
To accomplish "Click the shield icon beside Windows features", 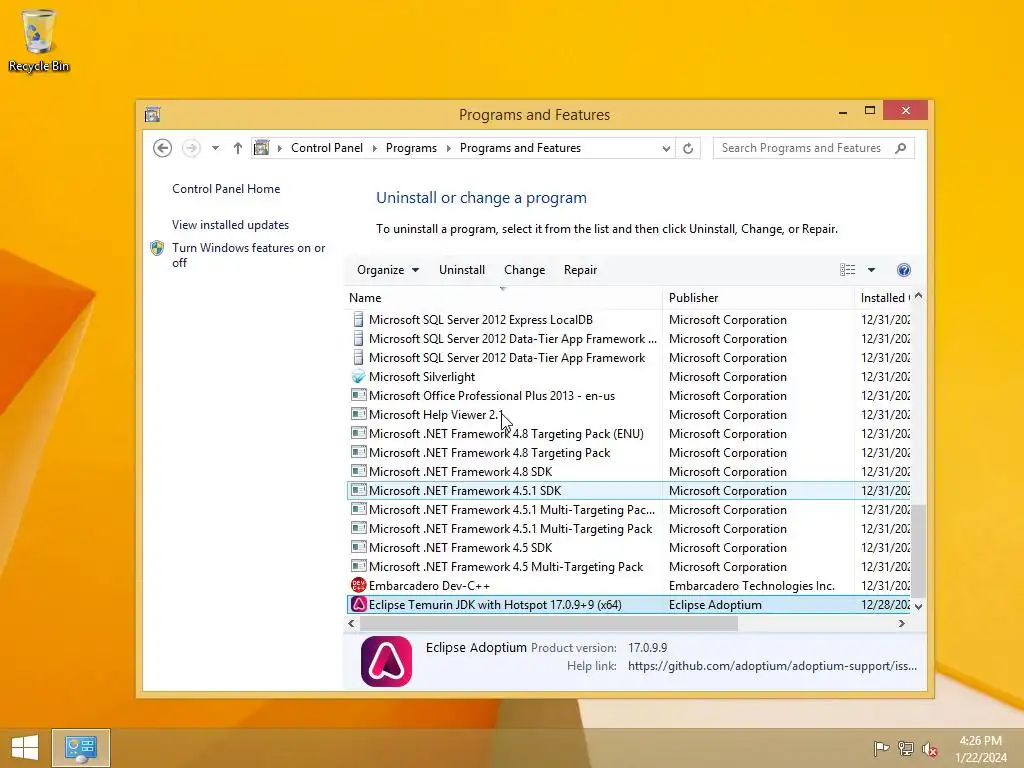I will [157, 248].
